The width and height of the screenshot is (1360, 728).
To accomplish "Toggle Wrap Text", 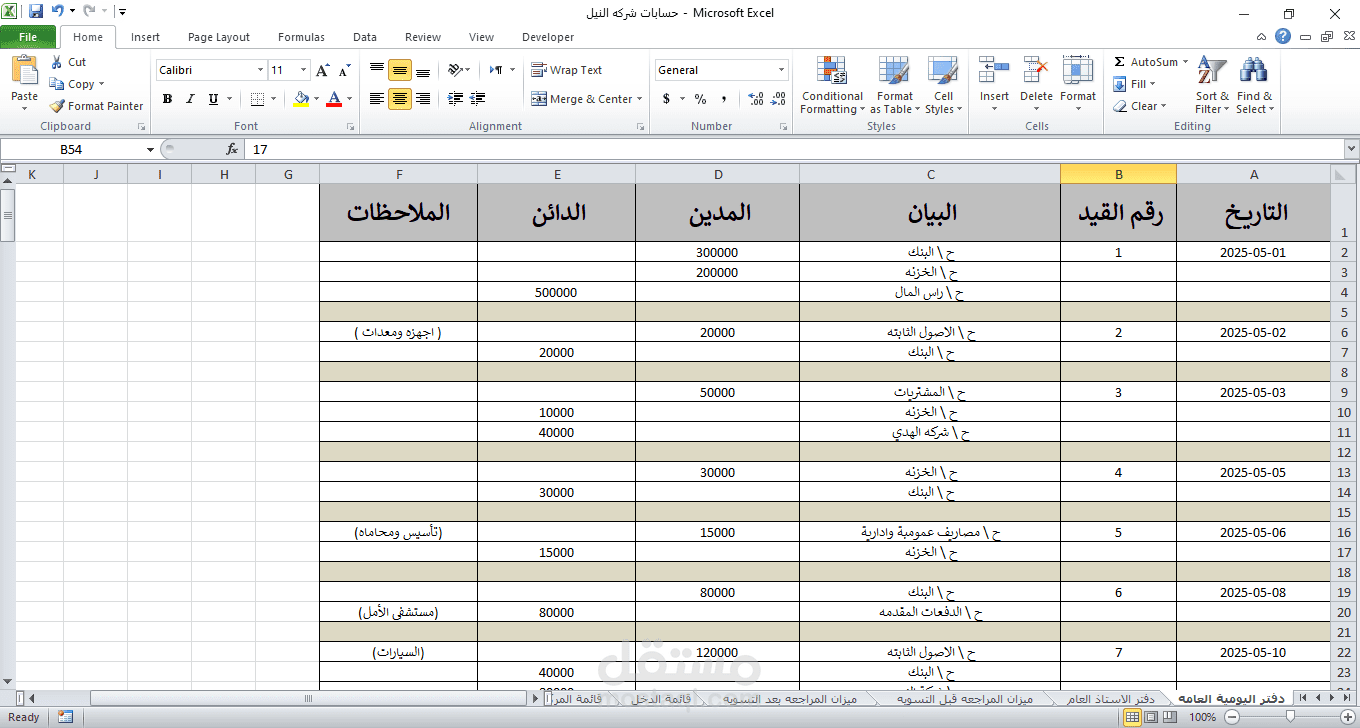I will coord(566,70).
